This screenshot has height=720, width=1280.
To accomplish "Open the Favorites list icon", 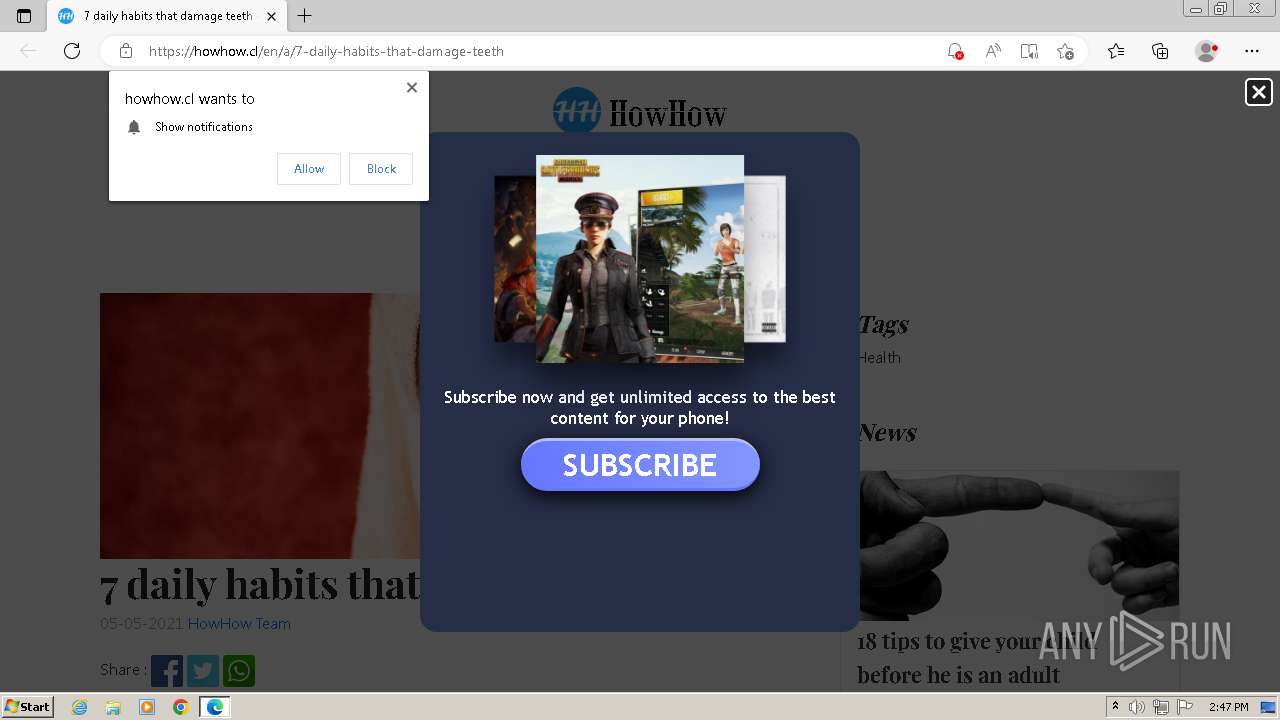I will coord(1116,51).
